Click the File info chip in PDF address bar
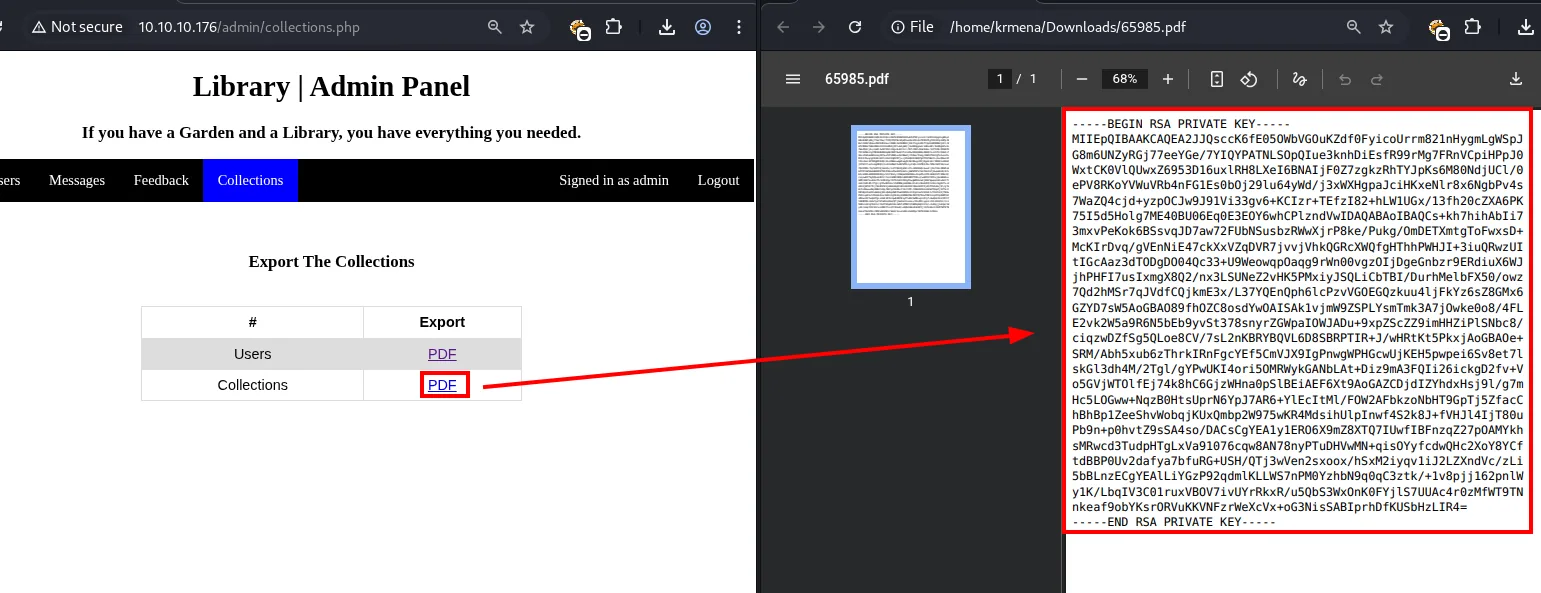This screenshot has height=593, width=1541. [912, 27]
